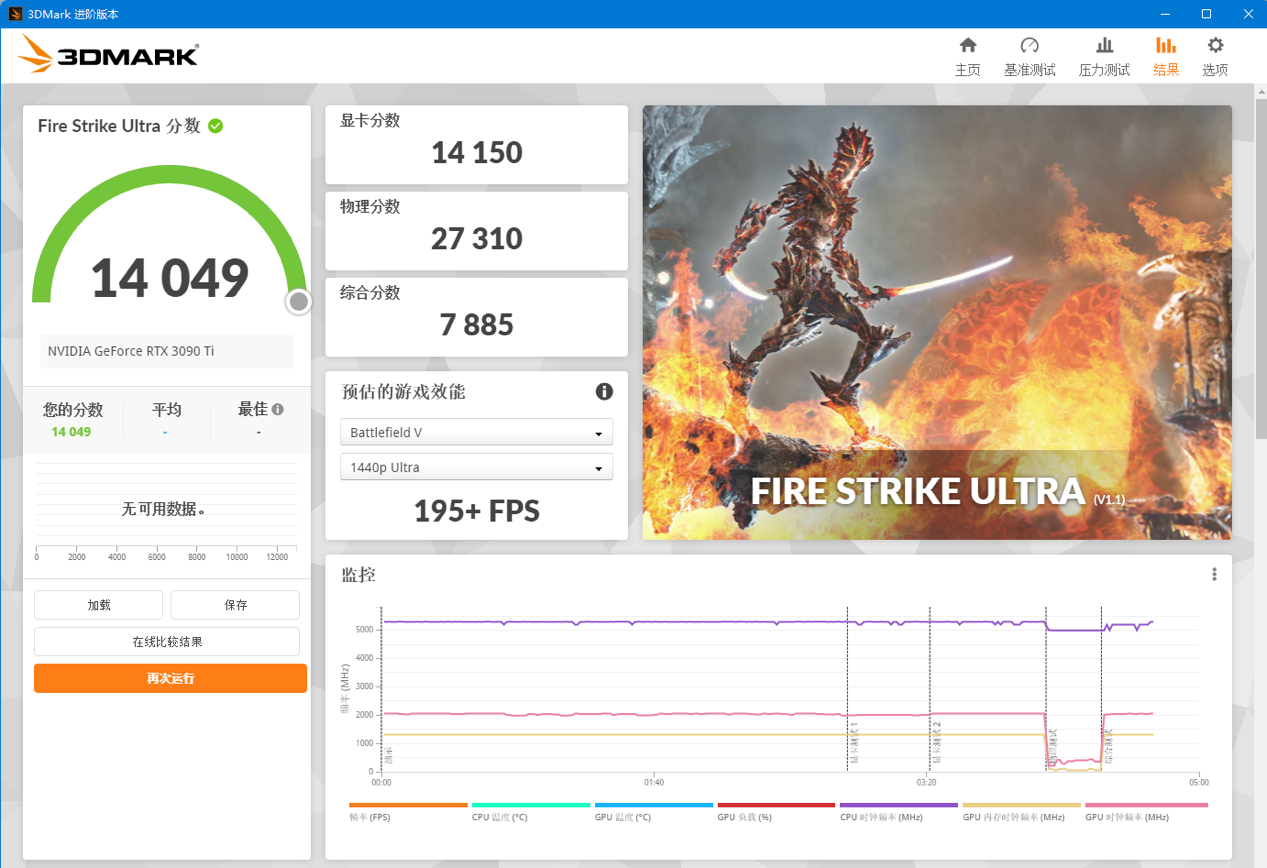Toggle the CPU 时钟频率 legend entry

tap(899, 811)
